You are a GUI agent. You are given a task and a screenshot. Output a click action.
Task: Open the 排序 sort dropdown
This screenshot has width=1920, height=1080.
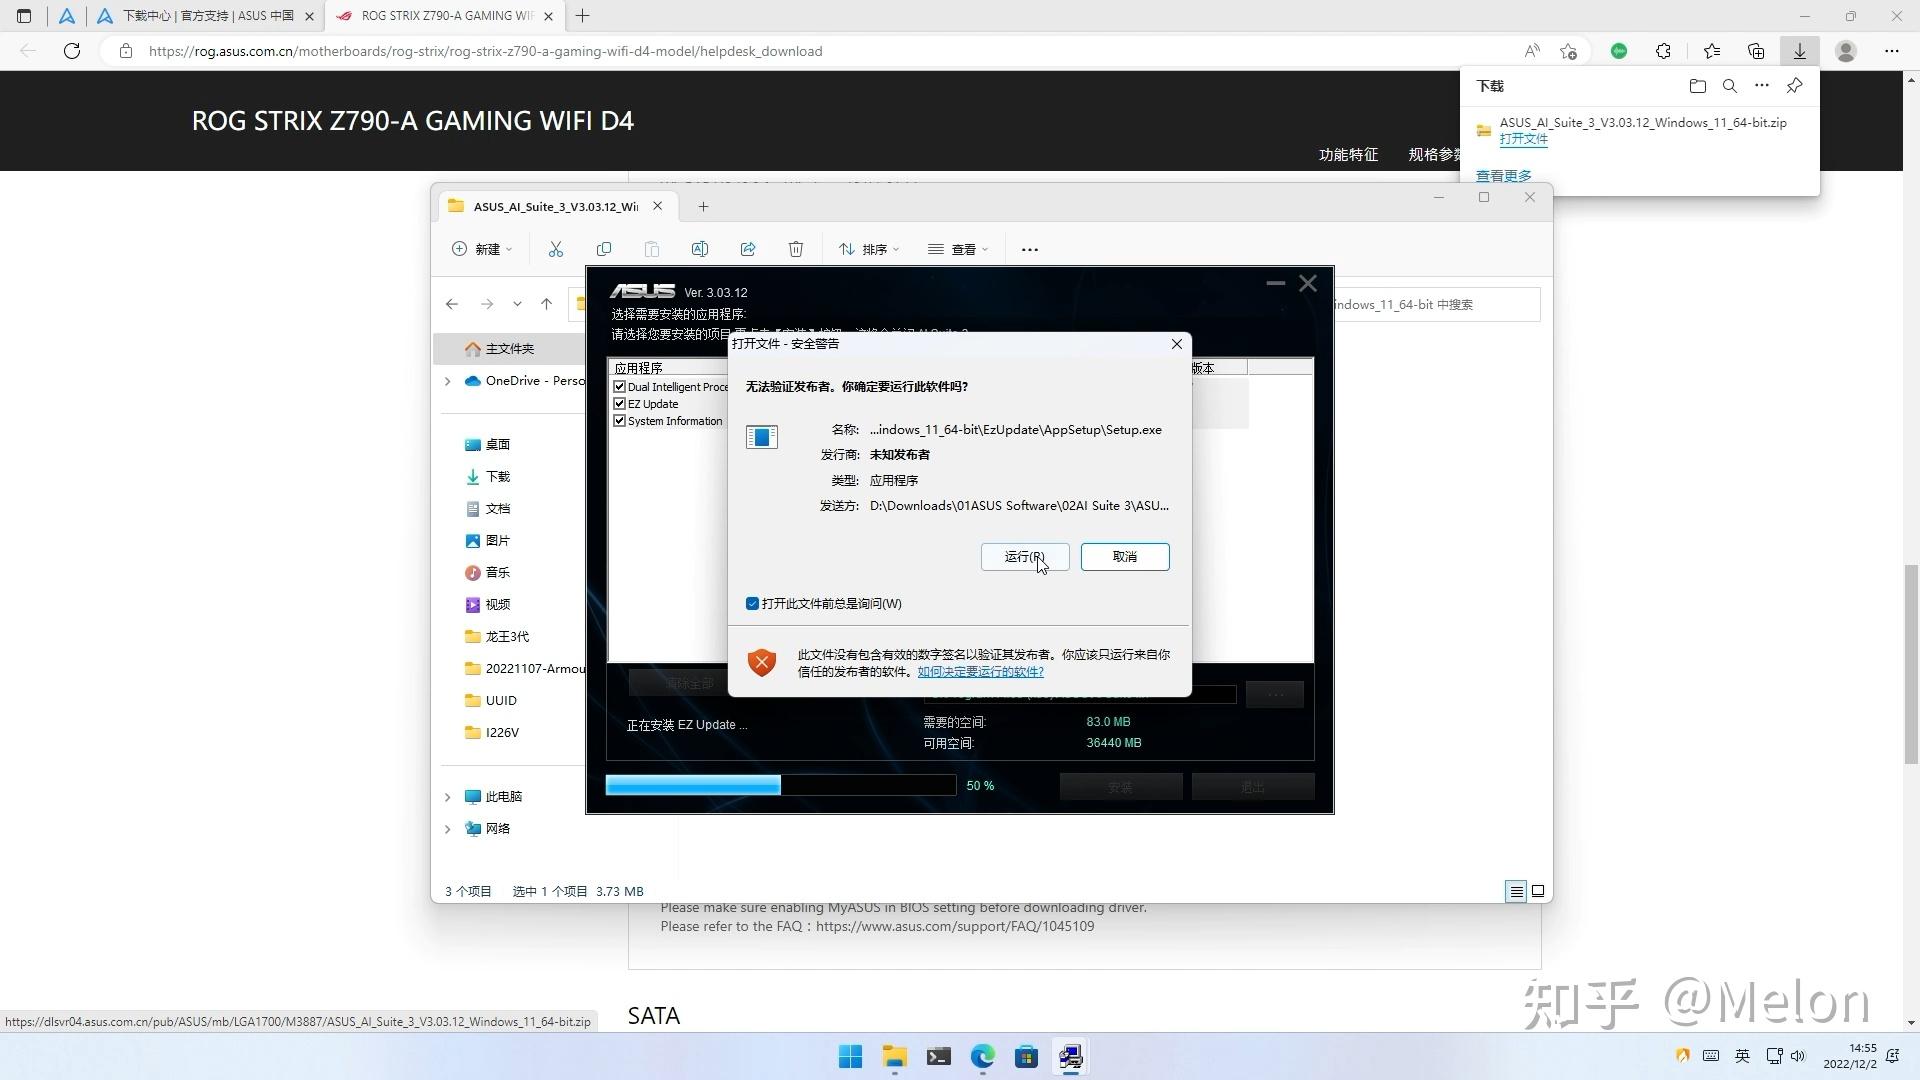click(868, 249)
